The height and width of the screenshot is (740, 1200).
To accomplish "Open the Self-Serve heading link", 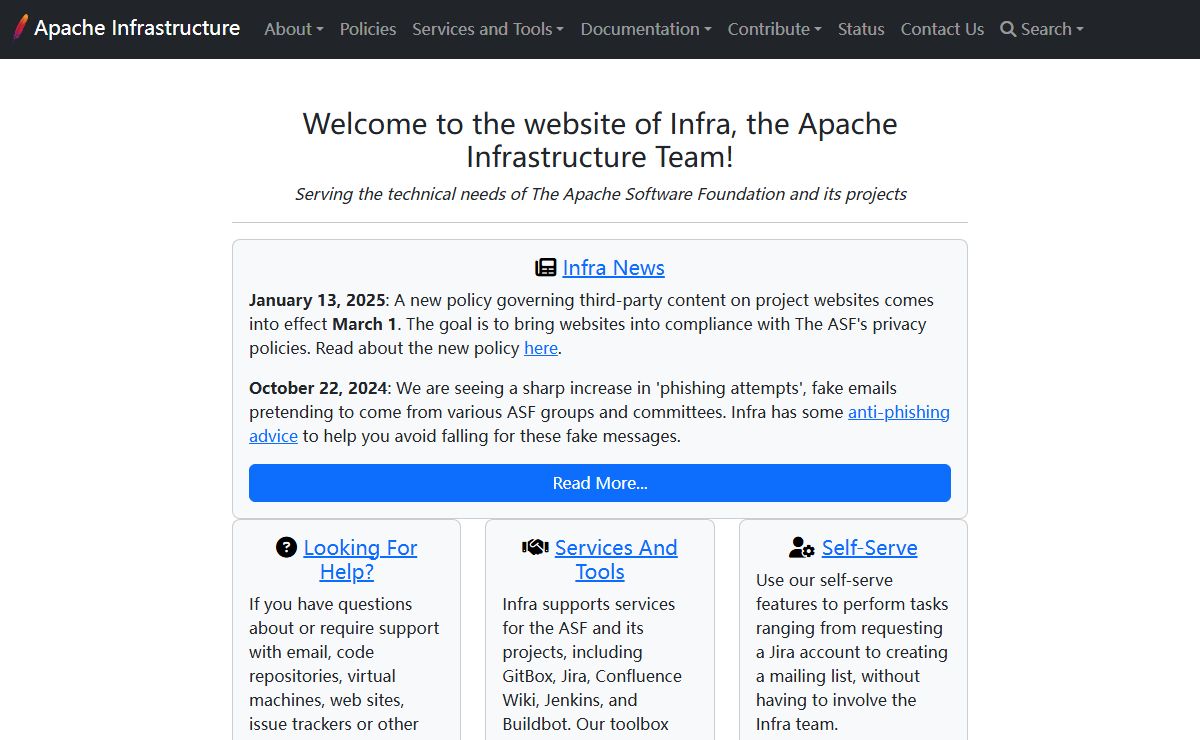I will [x=870, y=548].
